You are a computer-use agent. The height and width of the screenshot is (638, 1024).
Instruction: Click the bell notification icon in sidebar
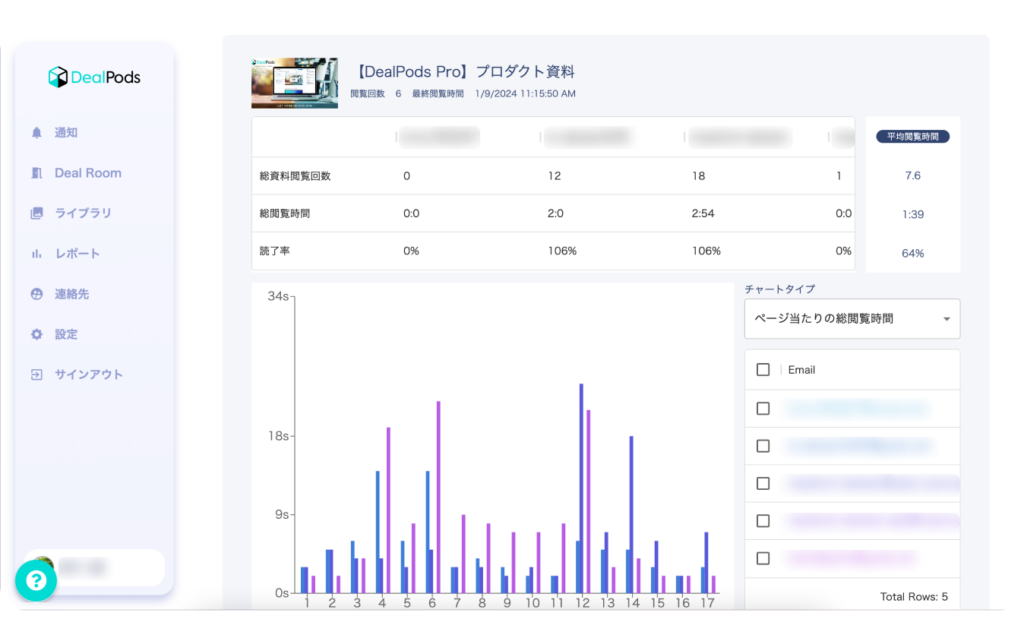37,132
